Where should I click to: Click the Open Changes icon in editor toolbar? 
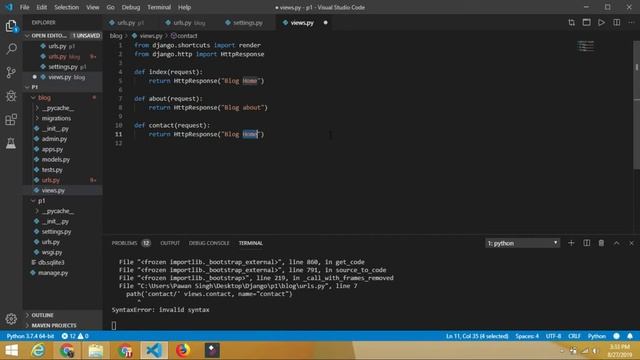point(571,22)
